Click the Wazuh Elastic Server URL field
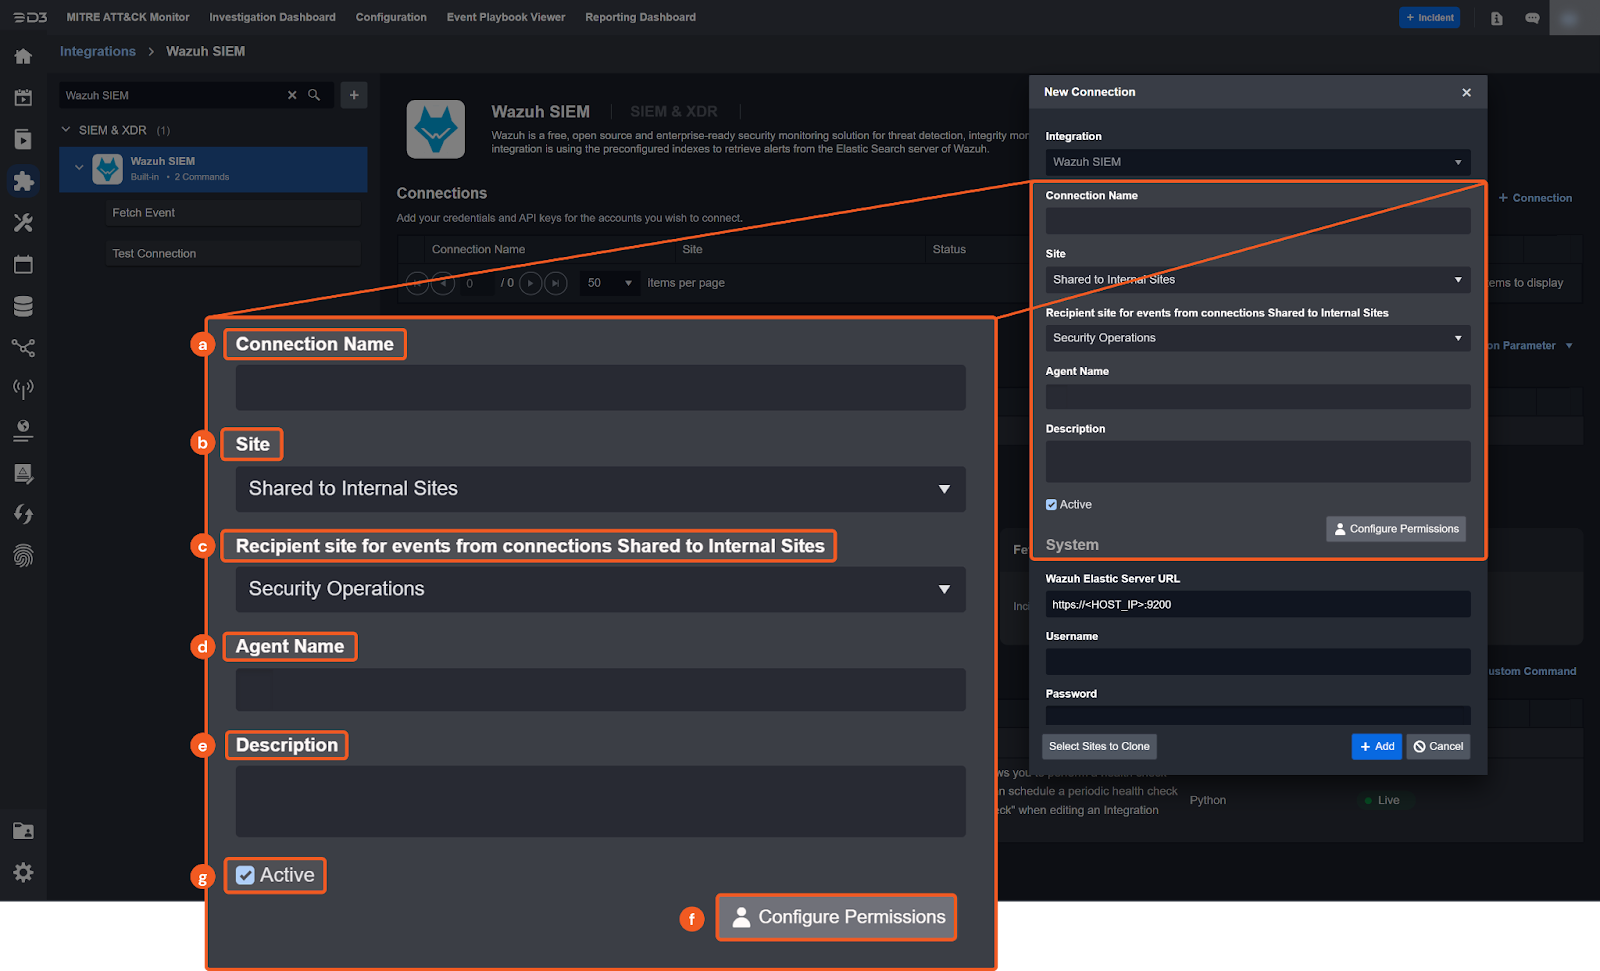Viewport: 1600px width, 971px height. (1257, 604)
